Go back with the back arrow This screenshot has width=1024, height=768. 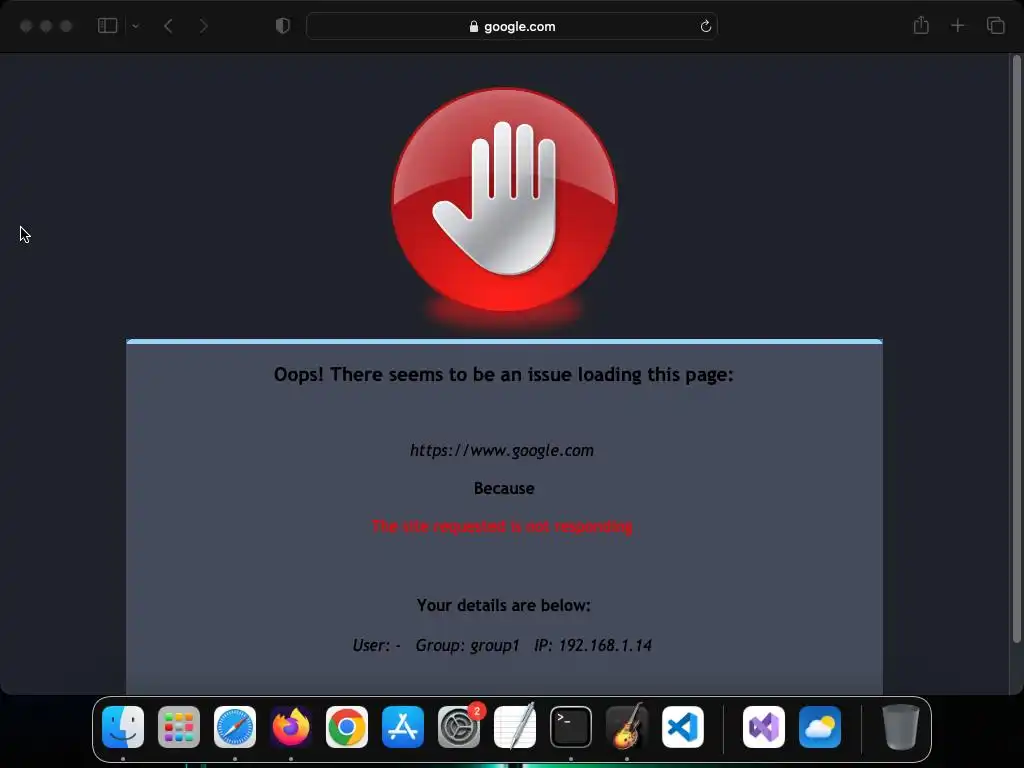[x=168, y=26]
